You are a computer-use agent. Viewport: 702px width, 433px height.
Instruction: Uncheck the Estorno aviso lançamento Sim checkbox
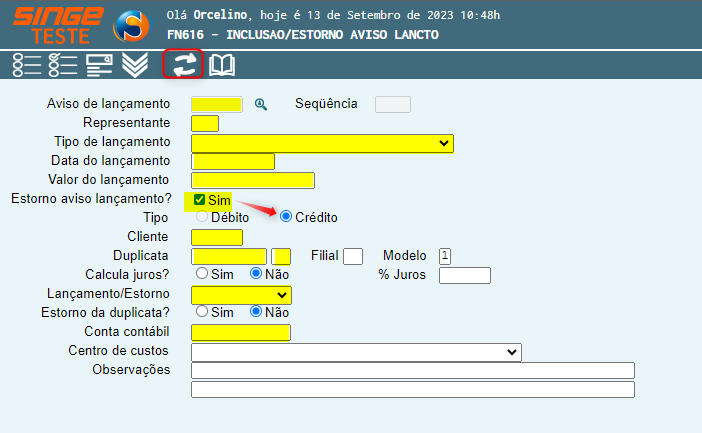pyautogui.click(x=199, y=199)
